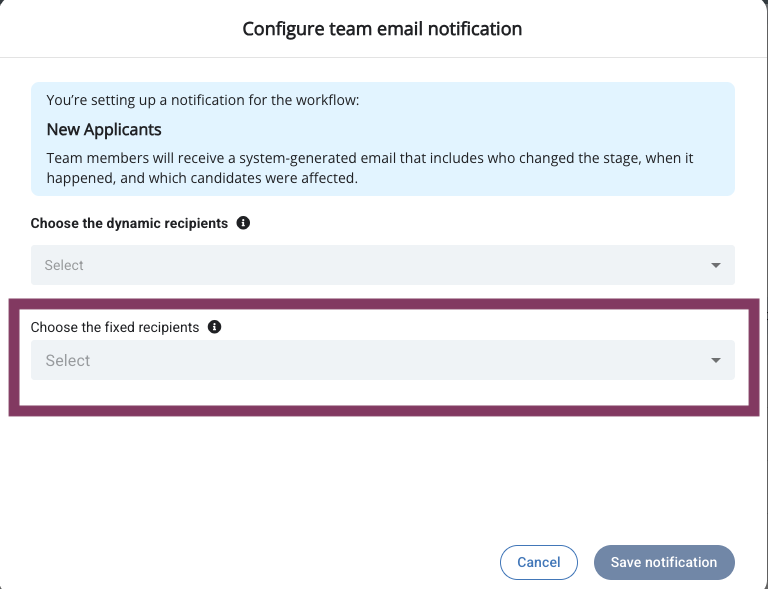Click the Select placeholder in dynamic recipients
768x589 pixels.
tap(64, 265)
